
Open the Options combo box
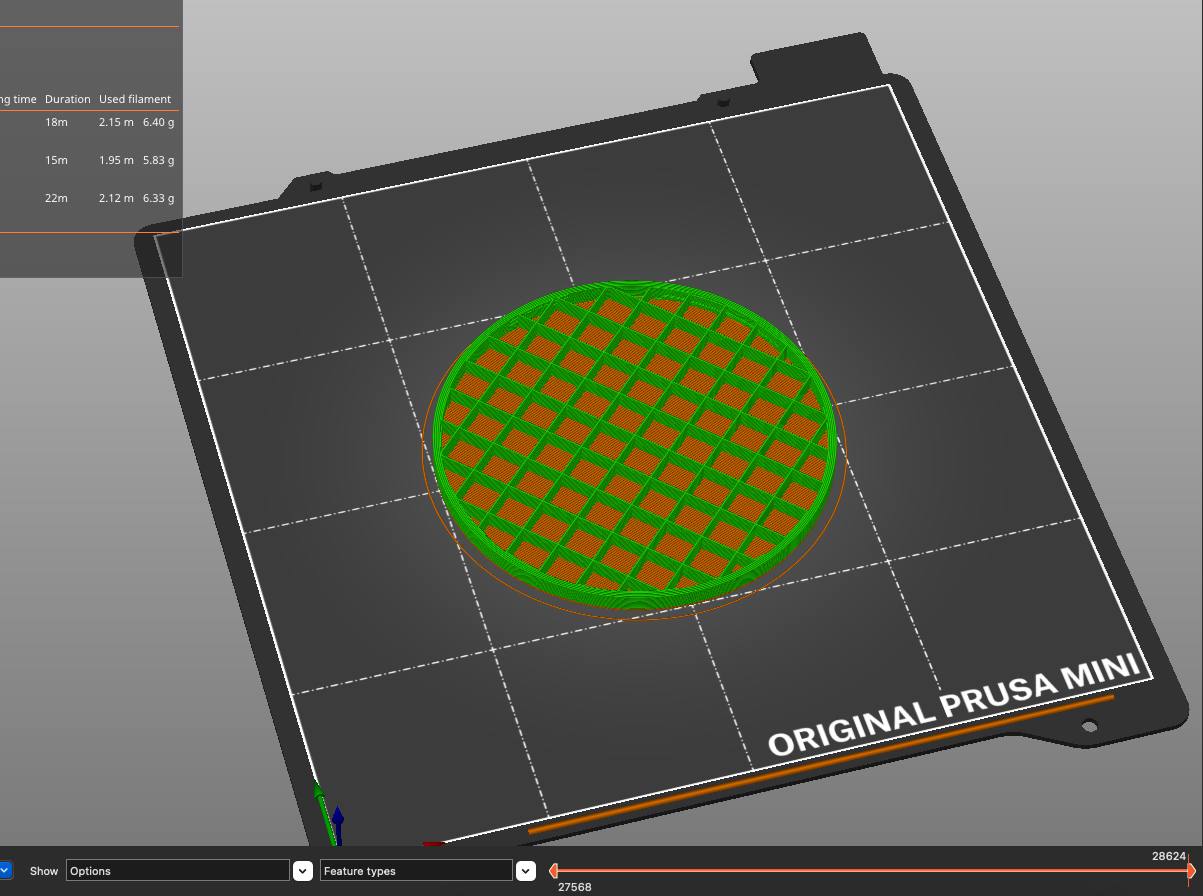point(178,871)
